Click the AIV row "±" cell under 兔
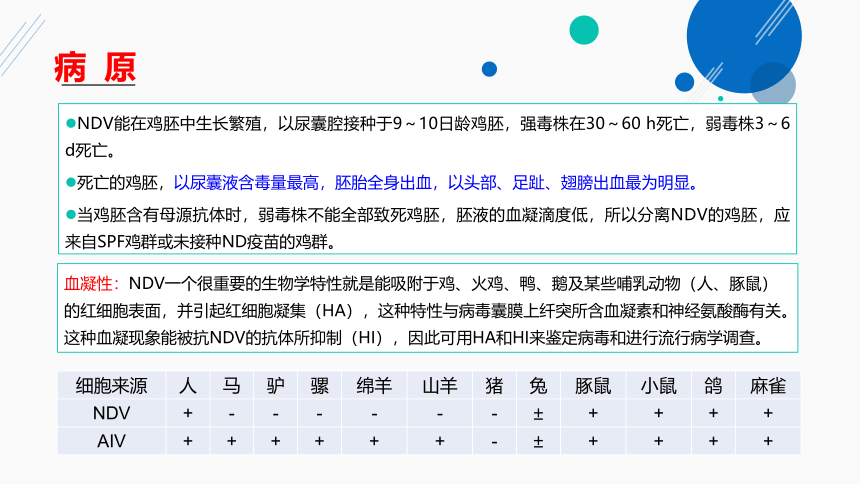Image resolution: width=860 pixels, height=484 pixels. tap(538, 441)
